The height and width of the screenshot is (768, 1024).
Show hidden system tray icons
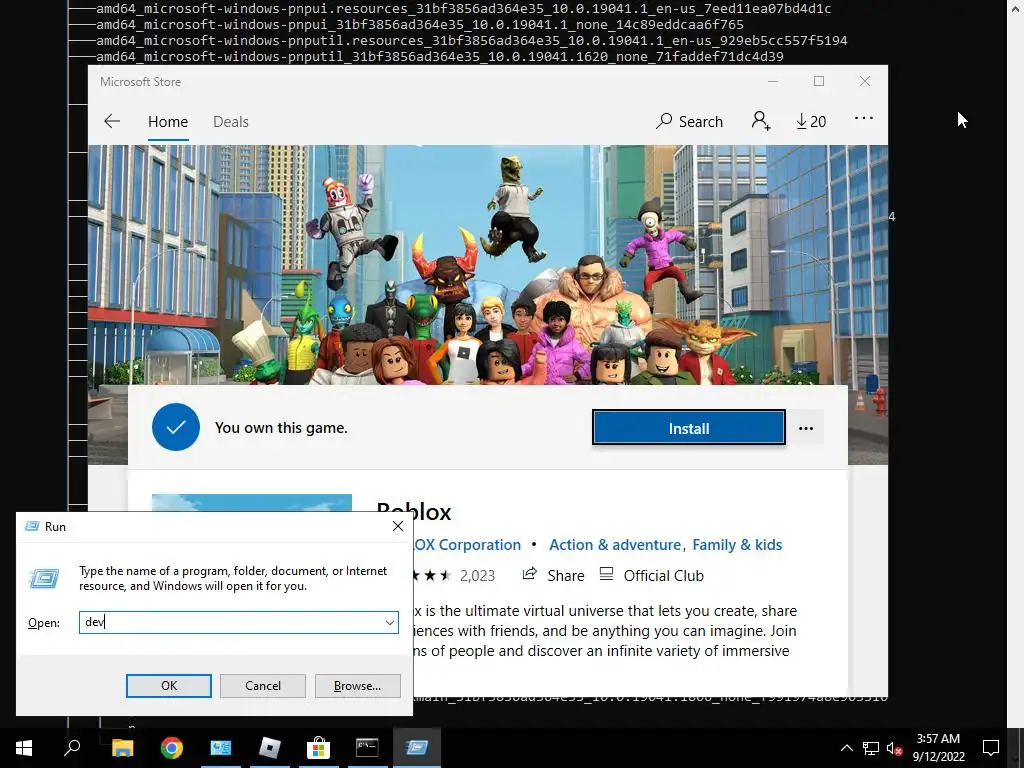pos(846,748)
